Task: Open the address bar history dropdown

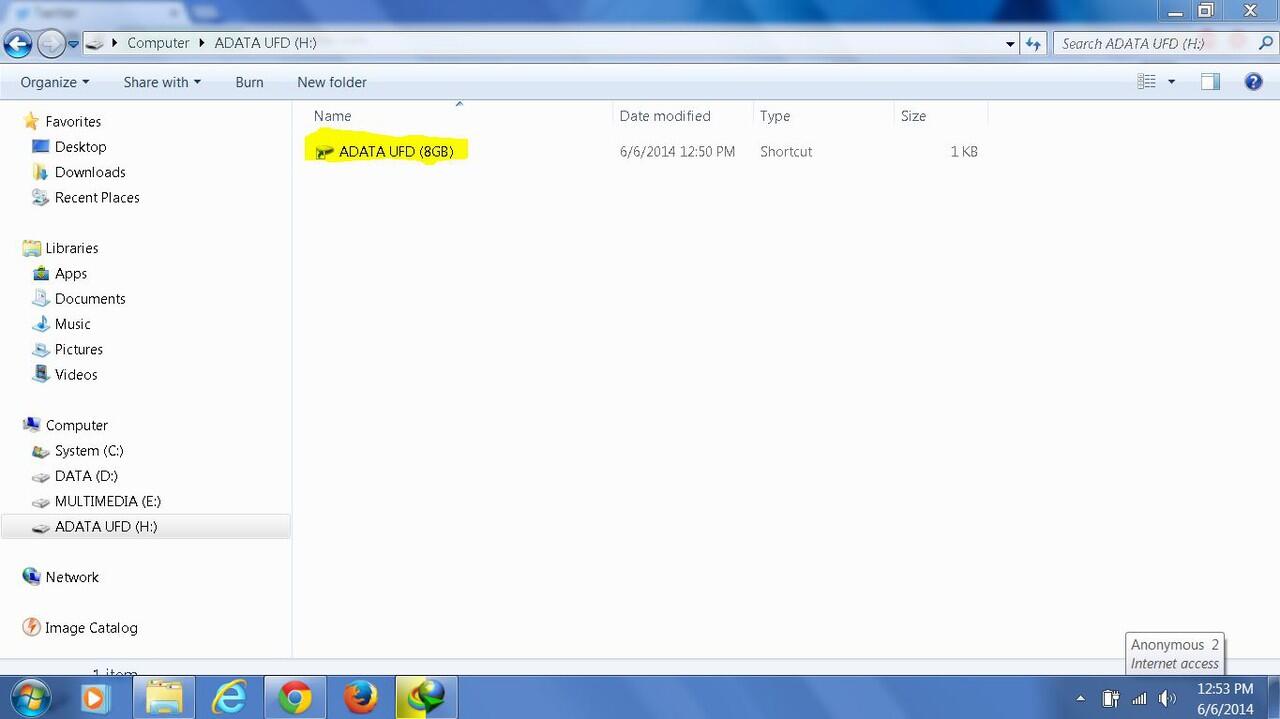Action: (x=1010, y=44)
